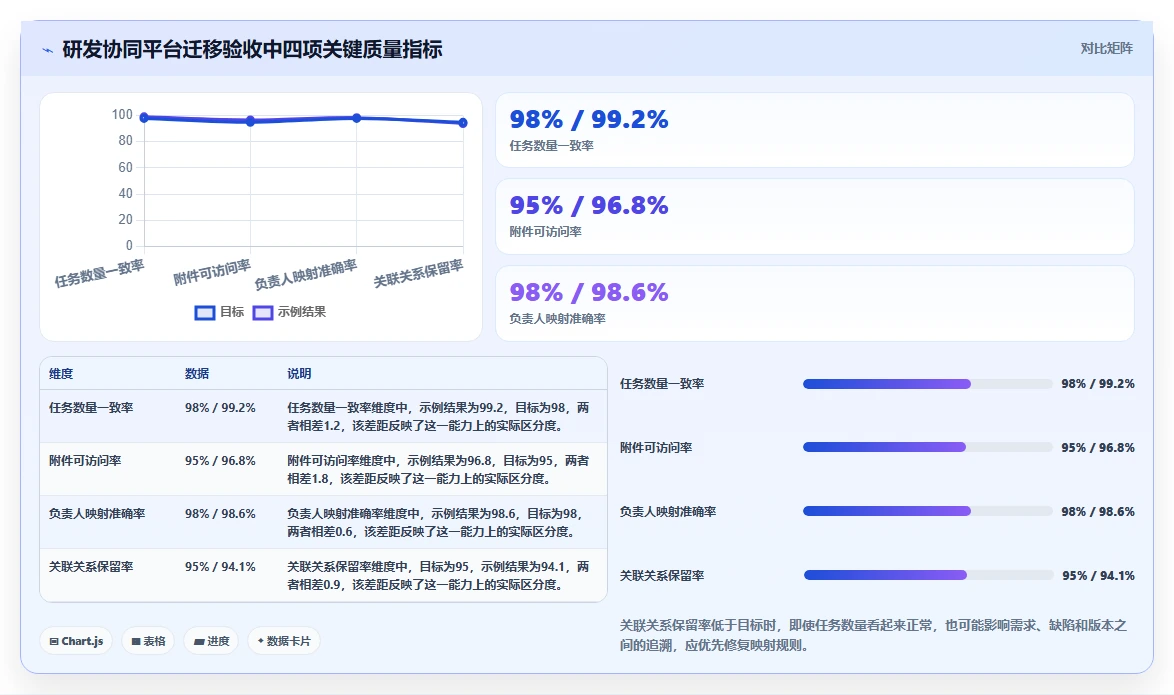1174x695 pixels.
Task: Click description mentioning 两者相差1.2
Action: (x=438, y=416)
